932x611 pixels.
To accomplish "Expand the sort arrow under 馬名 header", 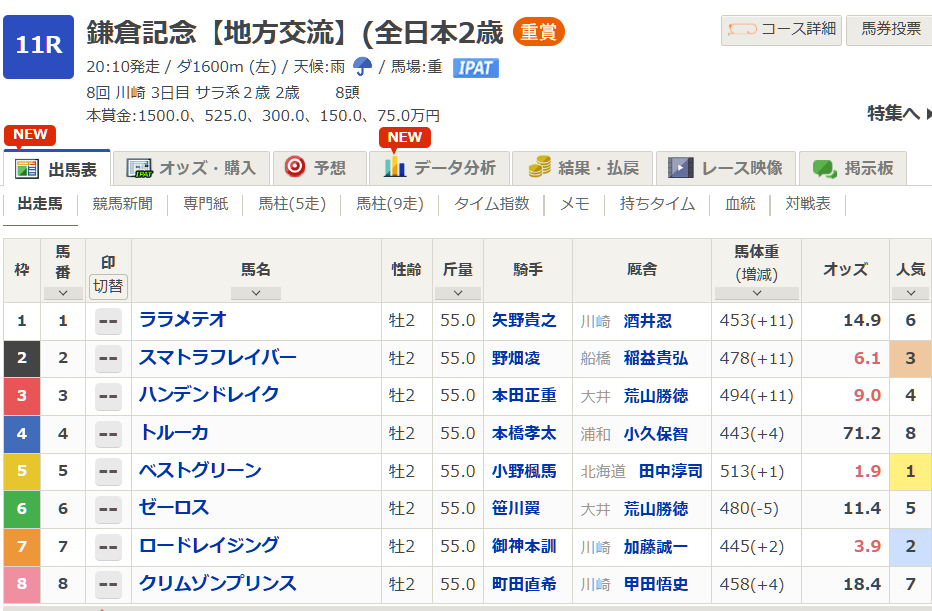I will tap(256, 293).
